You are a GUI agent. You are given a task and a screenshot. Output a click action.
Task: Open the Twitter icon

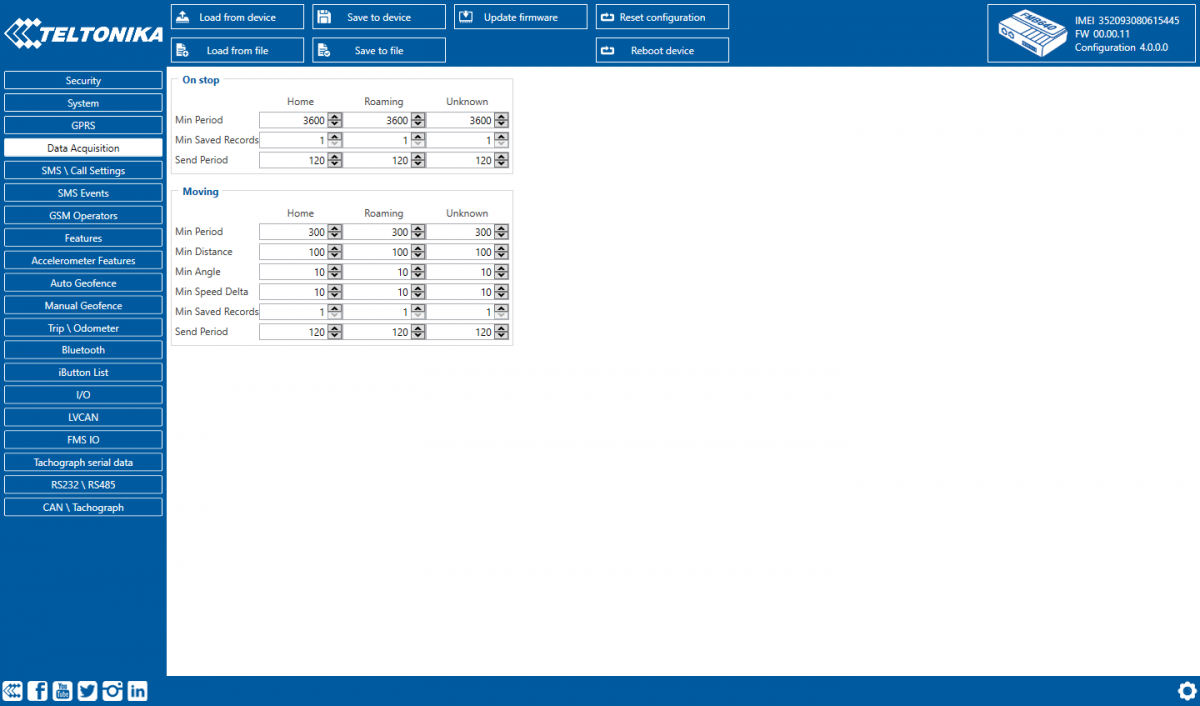pos(87,690)
